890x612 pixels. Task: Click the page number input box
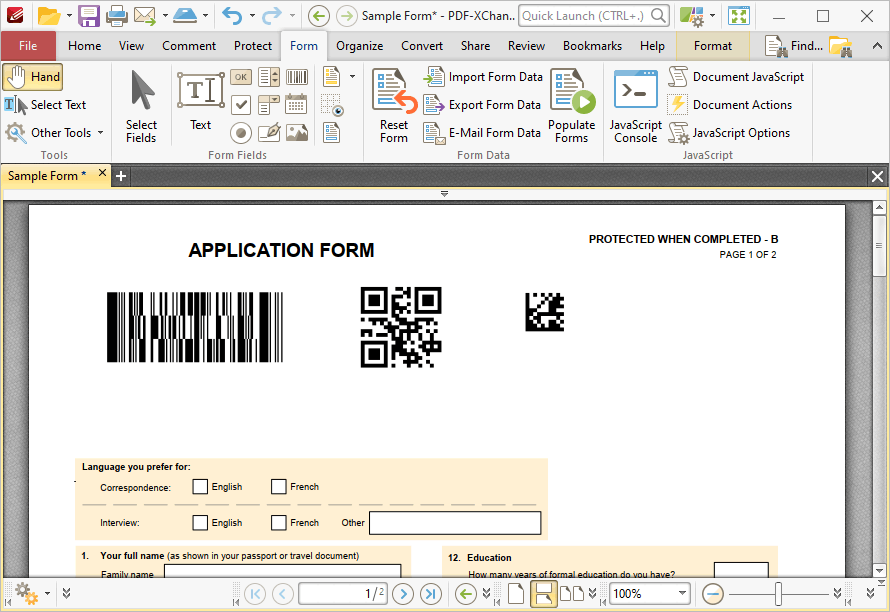click(344, 594)
